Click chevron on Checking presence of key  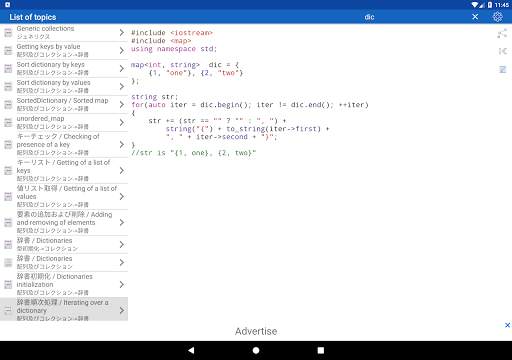tap(122, 144)
